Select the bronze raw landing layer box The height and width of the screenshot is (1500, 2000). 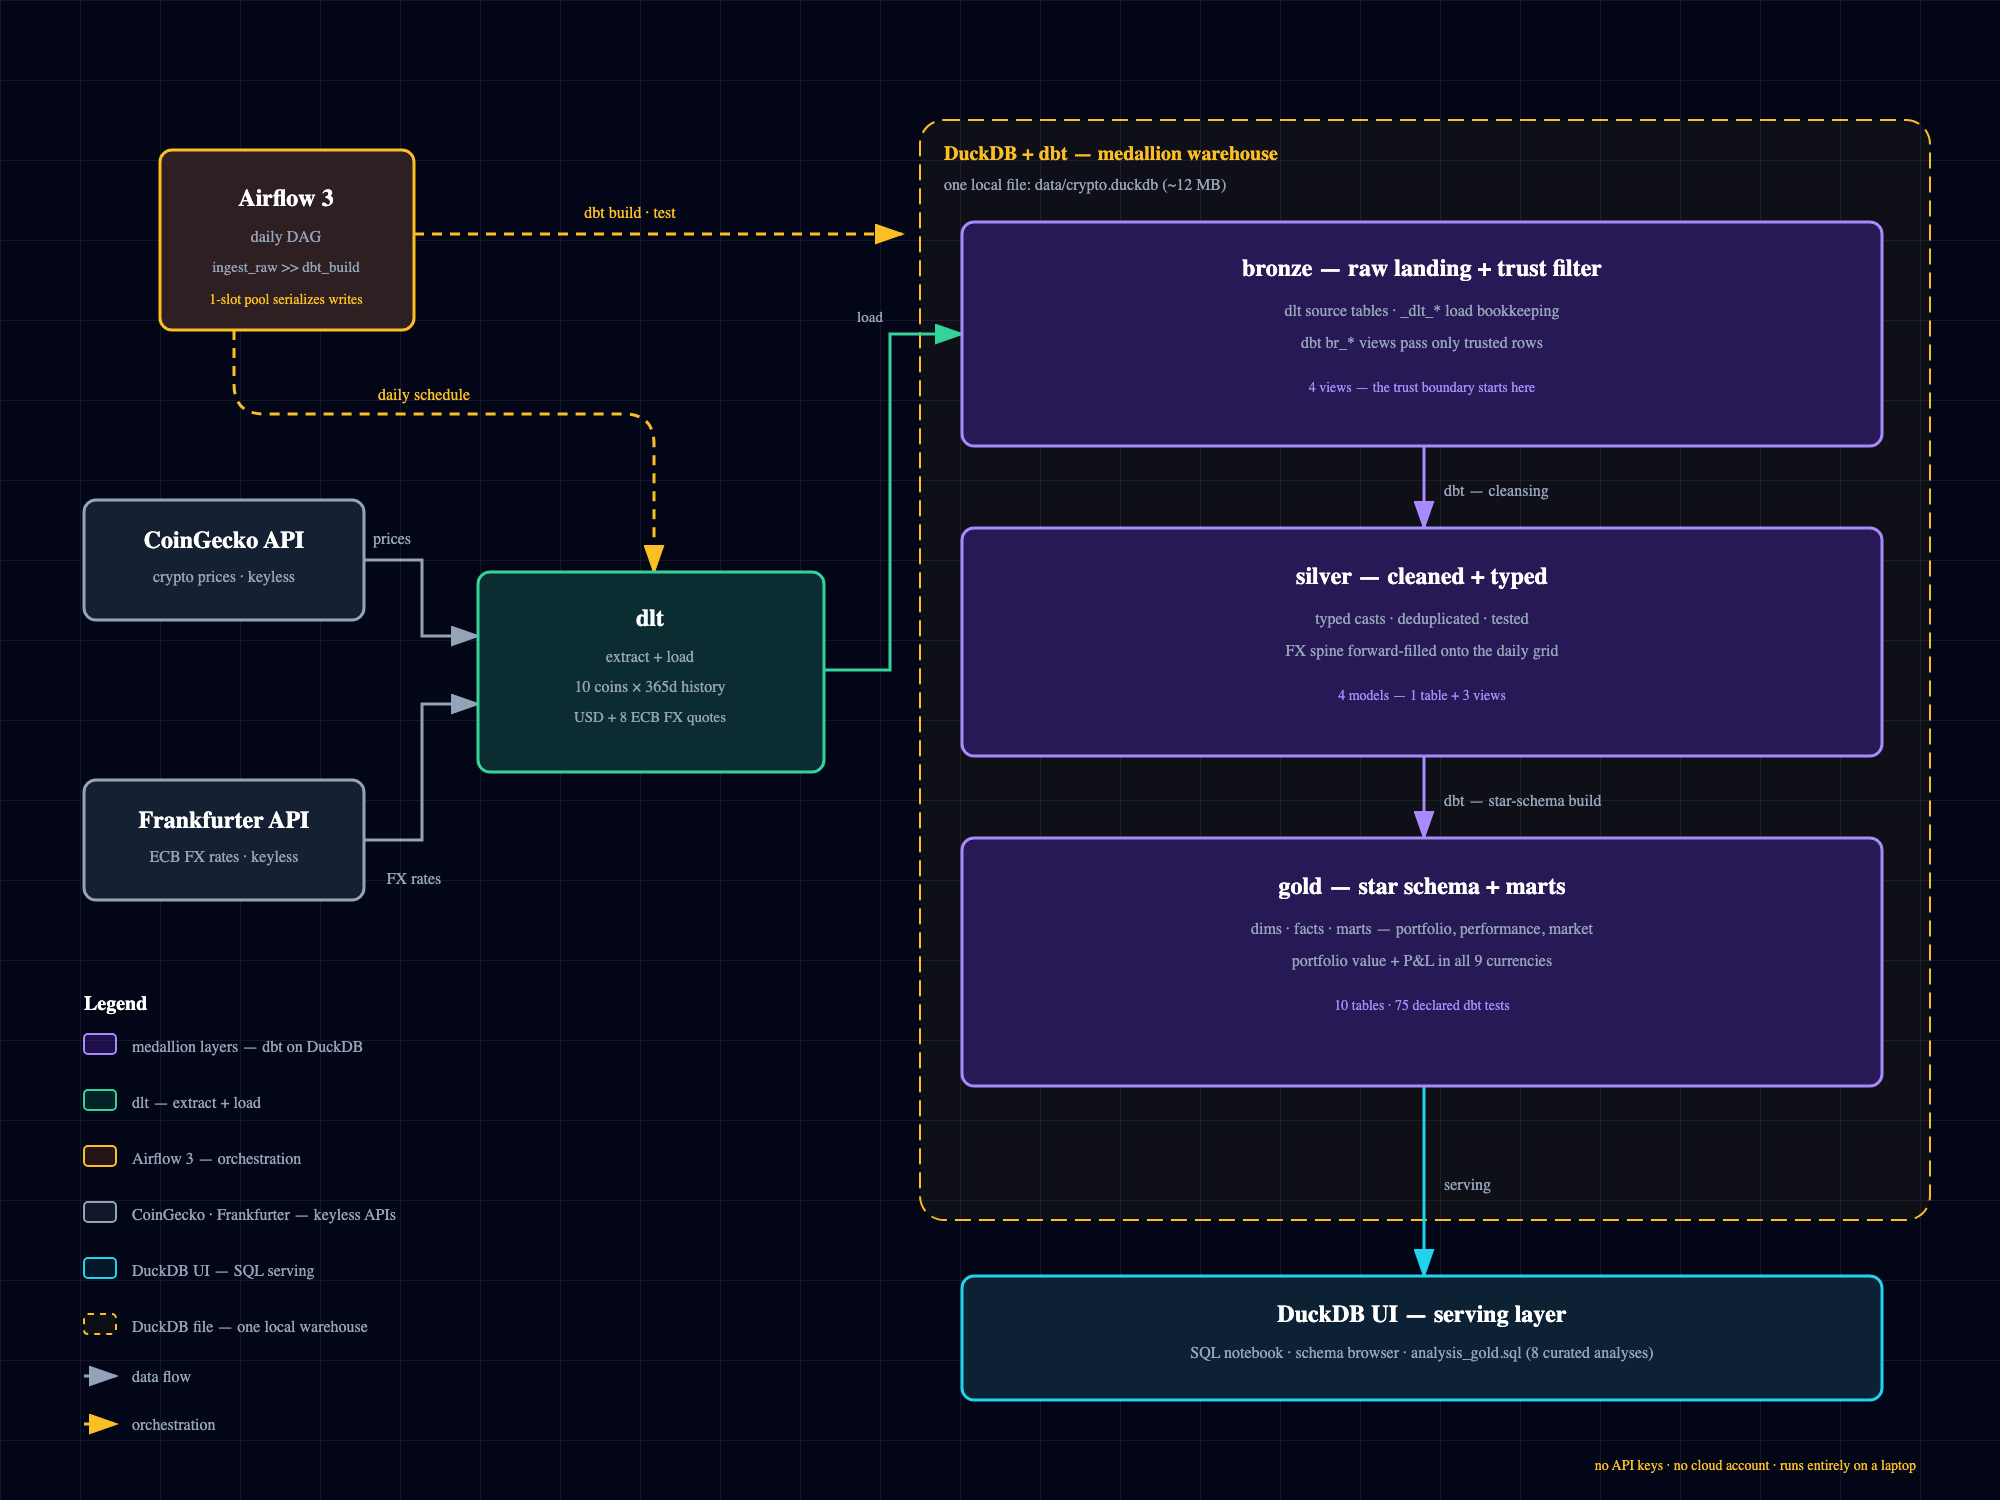(1422, 334)
